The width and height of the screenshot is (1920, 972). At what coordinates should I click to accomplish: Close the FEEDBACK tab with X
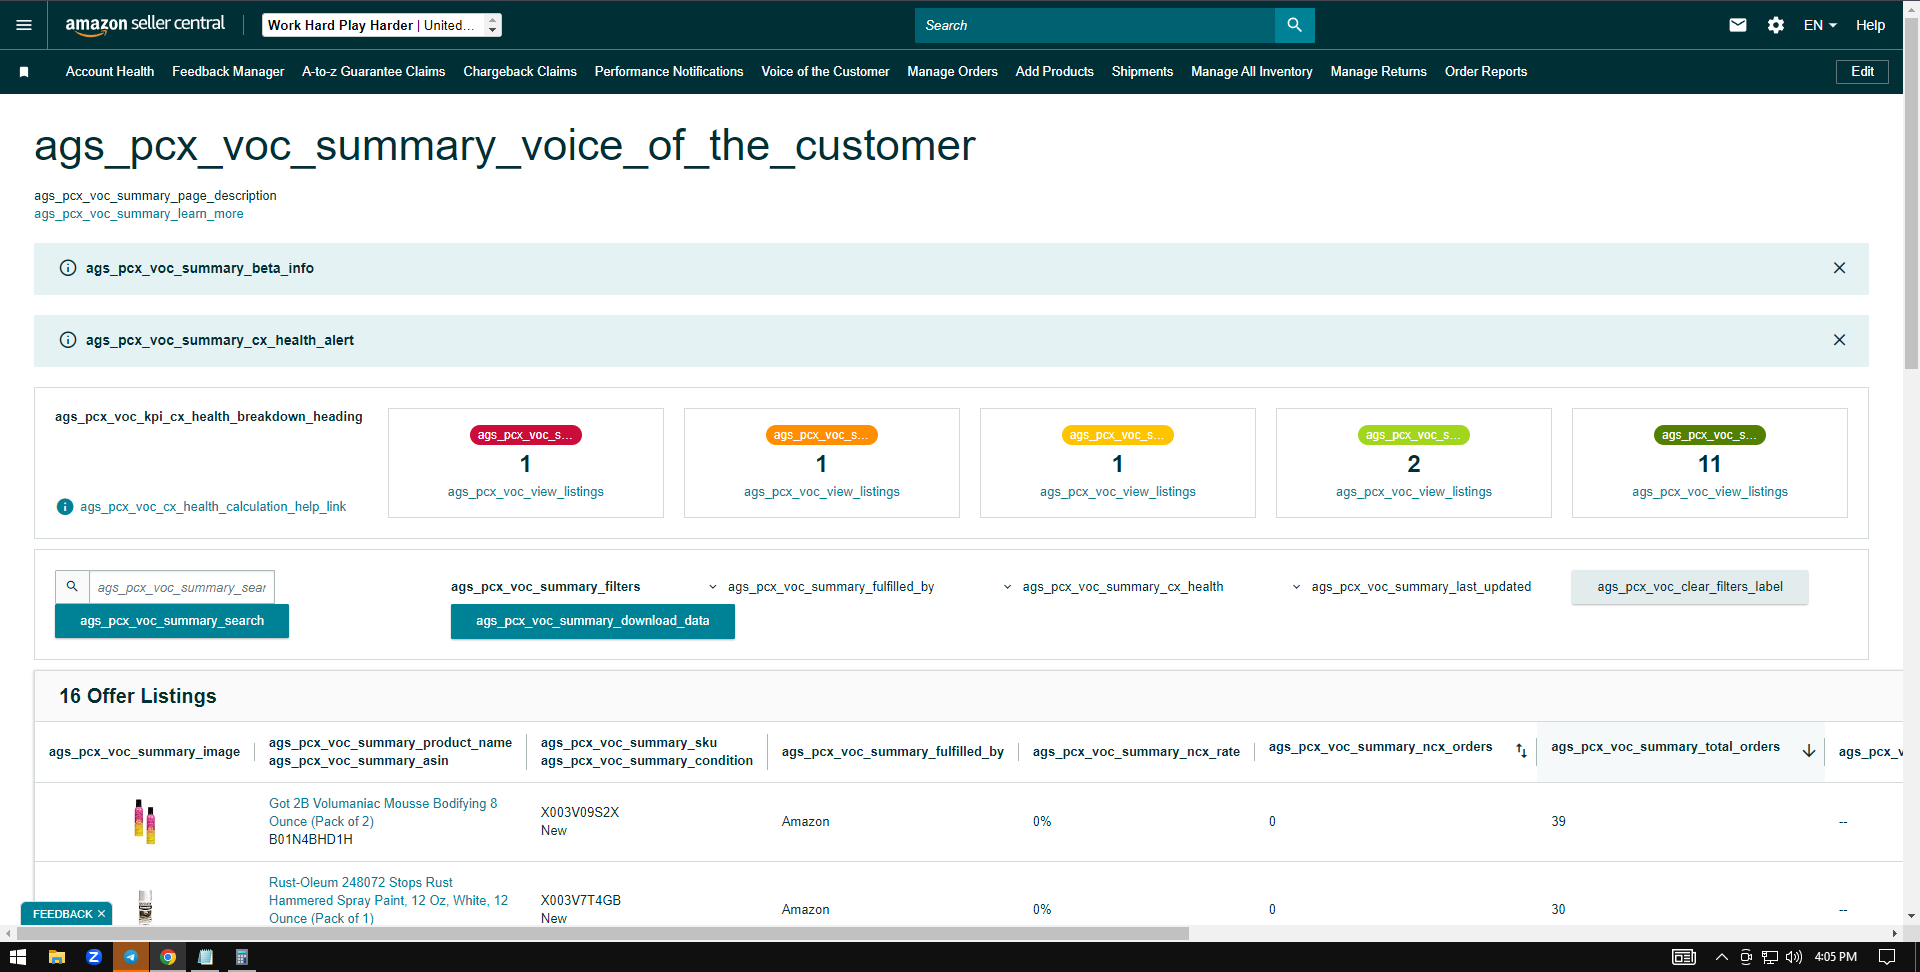pyautogui.click(x=101, y=914)
